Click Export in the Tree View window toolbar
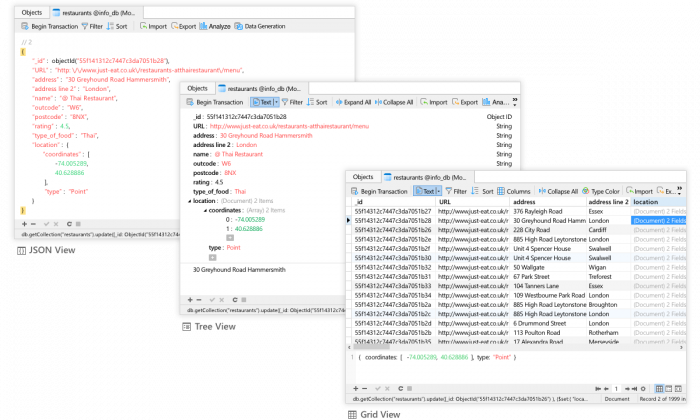The image size is (700, 420). [465, 102]
